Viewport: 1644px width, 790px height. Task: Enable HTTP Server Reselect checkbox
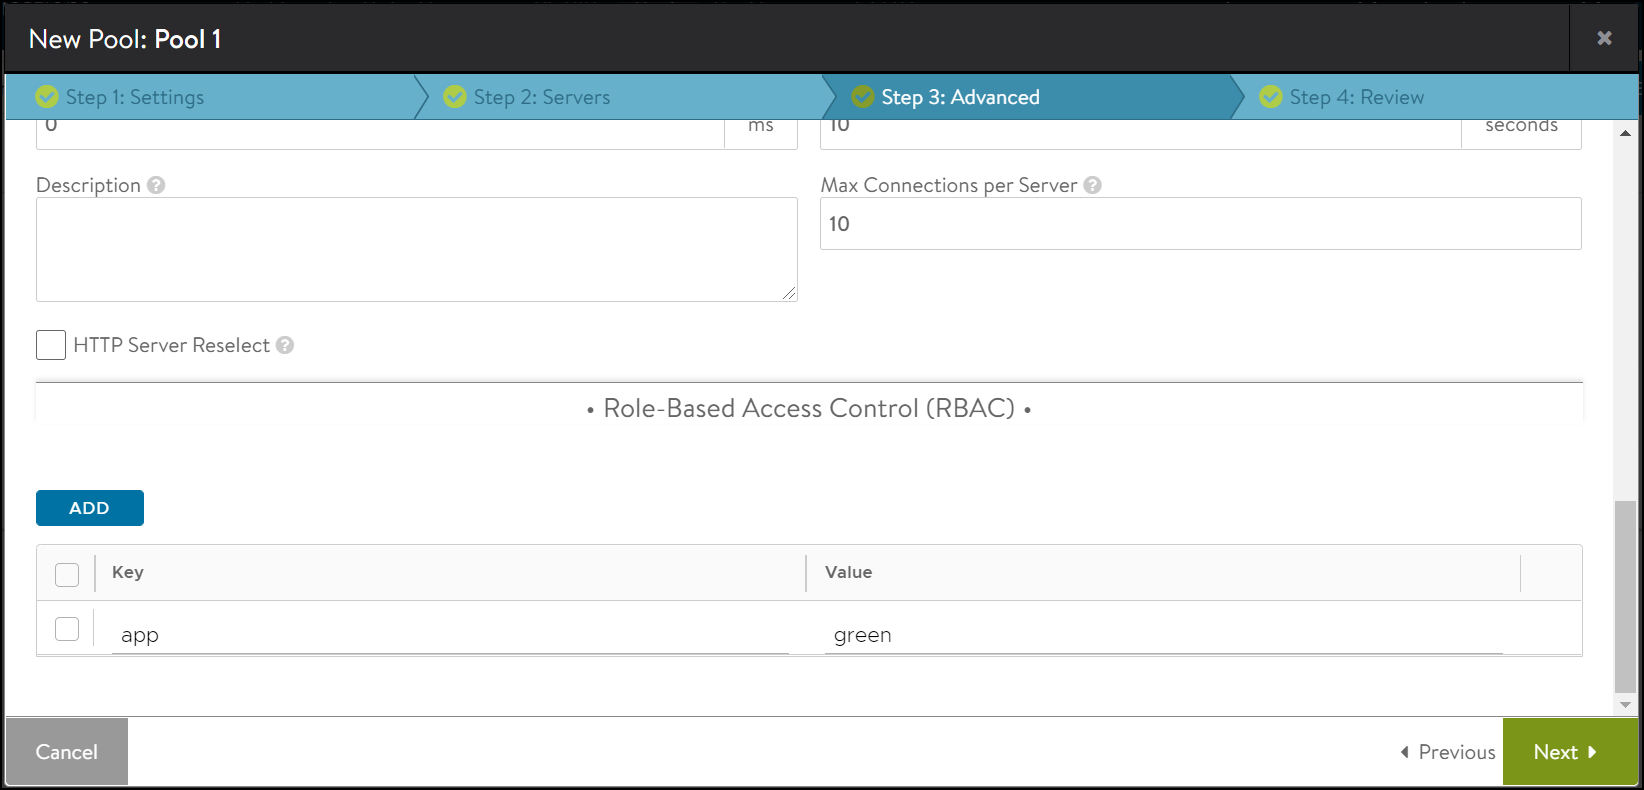51,345
